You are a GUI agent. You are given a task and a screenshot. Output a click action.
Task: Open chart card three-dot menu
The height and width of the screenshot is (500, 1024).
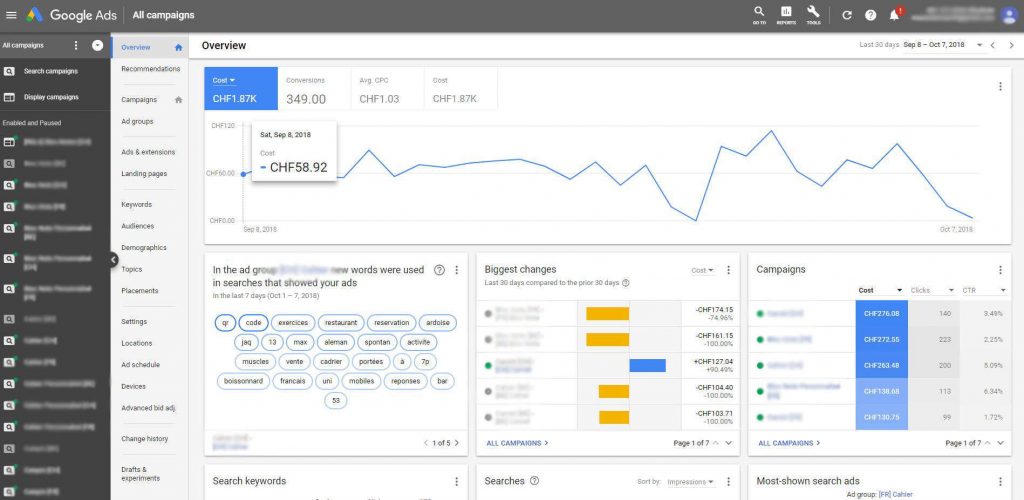[1000, 86]
